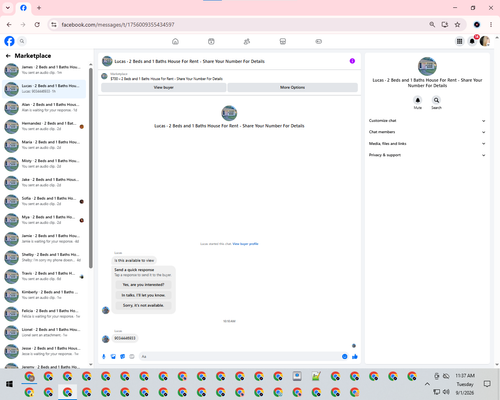The width and height of the screenshot is (500, 400).
Task: Expand Privacy & support section
Action: [427, 155]
